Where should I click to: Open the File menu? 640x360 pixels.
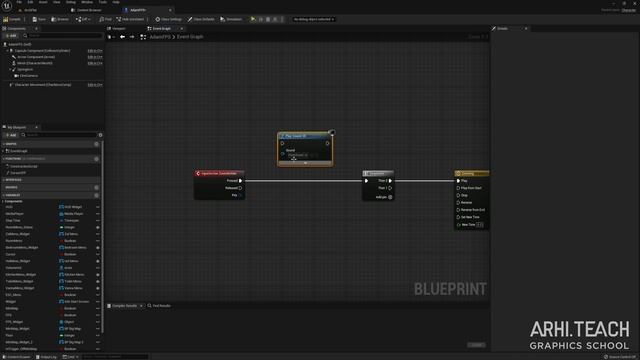tap(19, 2)
